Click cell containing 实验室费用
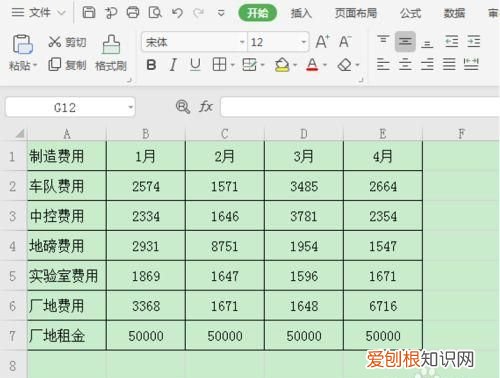The width and height of the screenshot is (500, 378). click(x=67, y=276)
